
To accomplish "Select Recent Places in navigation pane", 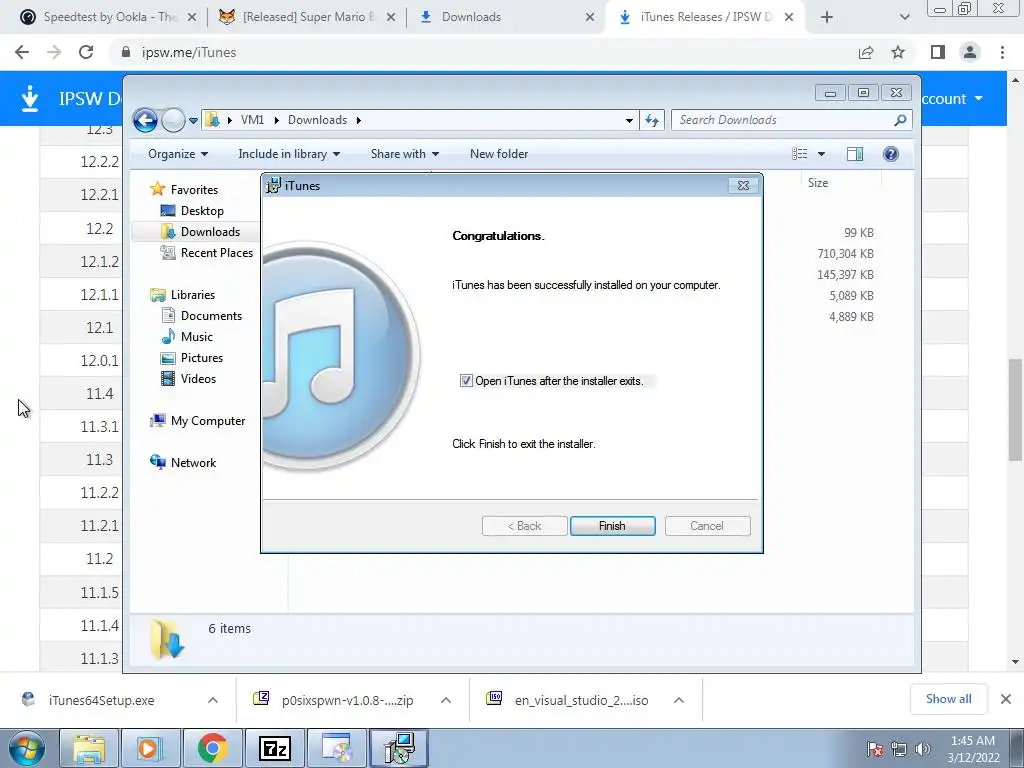I will (216, 253).
